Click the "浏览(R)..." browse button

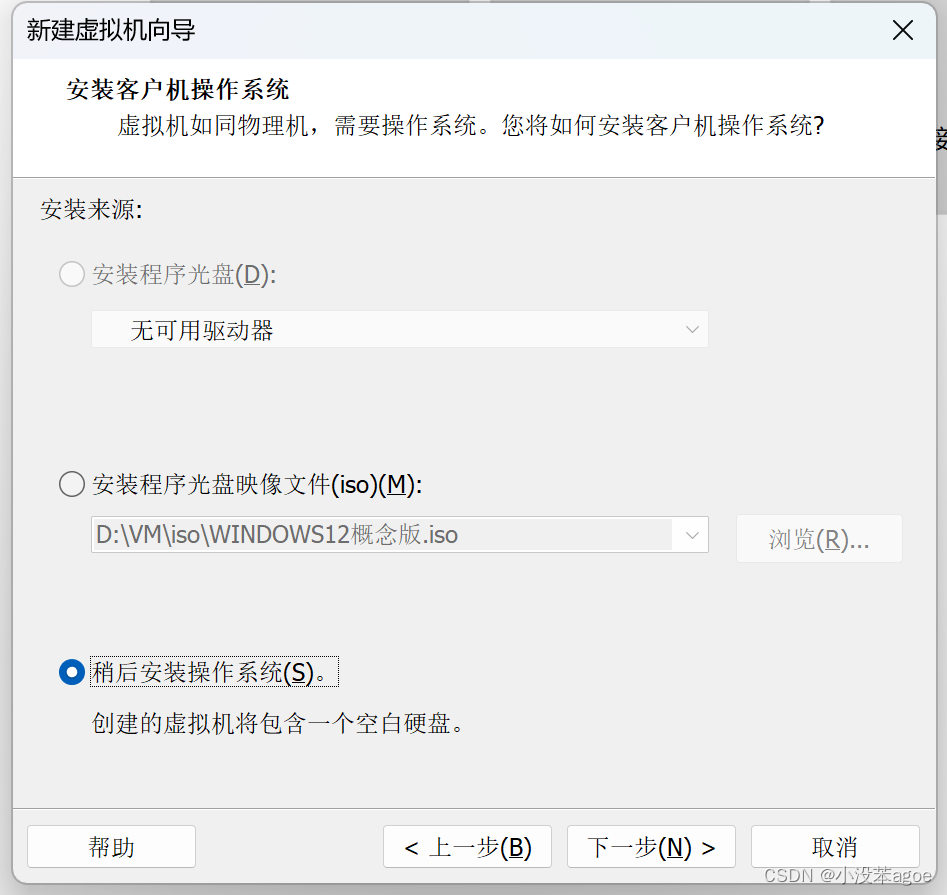coord(819,538)
